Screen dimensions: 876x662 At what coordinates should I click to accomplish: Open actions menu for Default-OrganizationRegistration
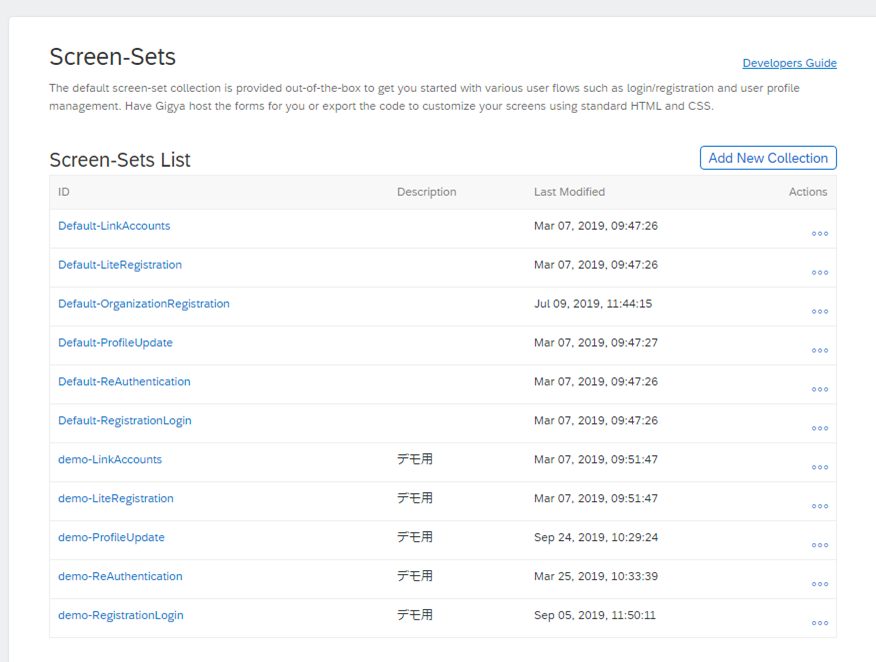820,311
